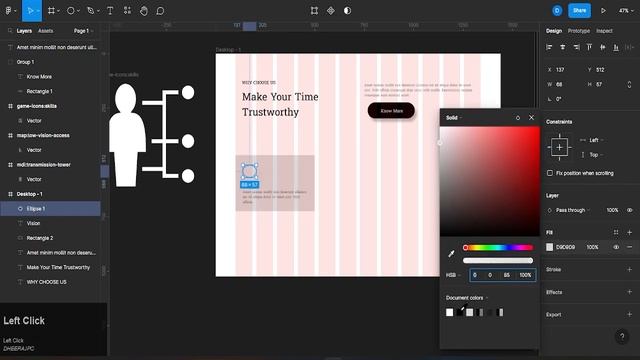Select the Text tool
640x360 pixels.
pyautogui.click(x=110, y=11)
